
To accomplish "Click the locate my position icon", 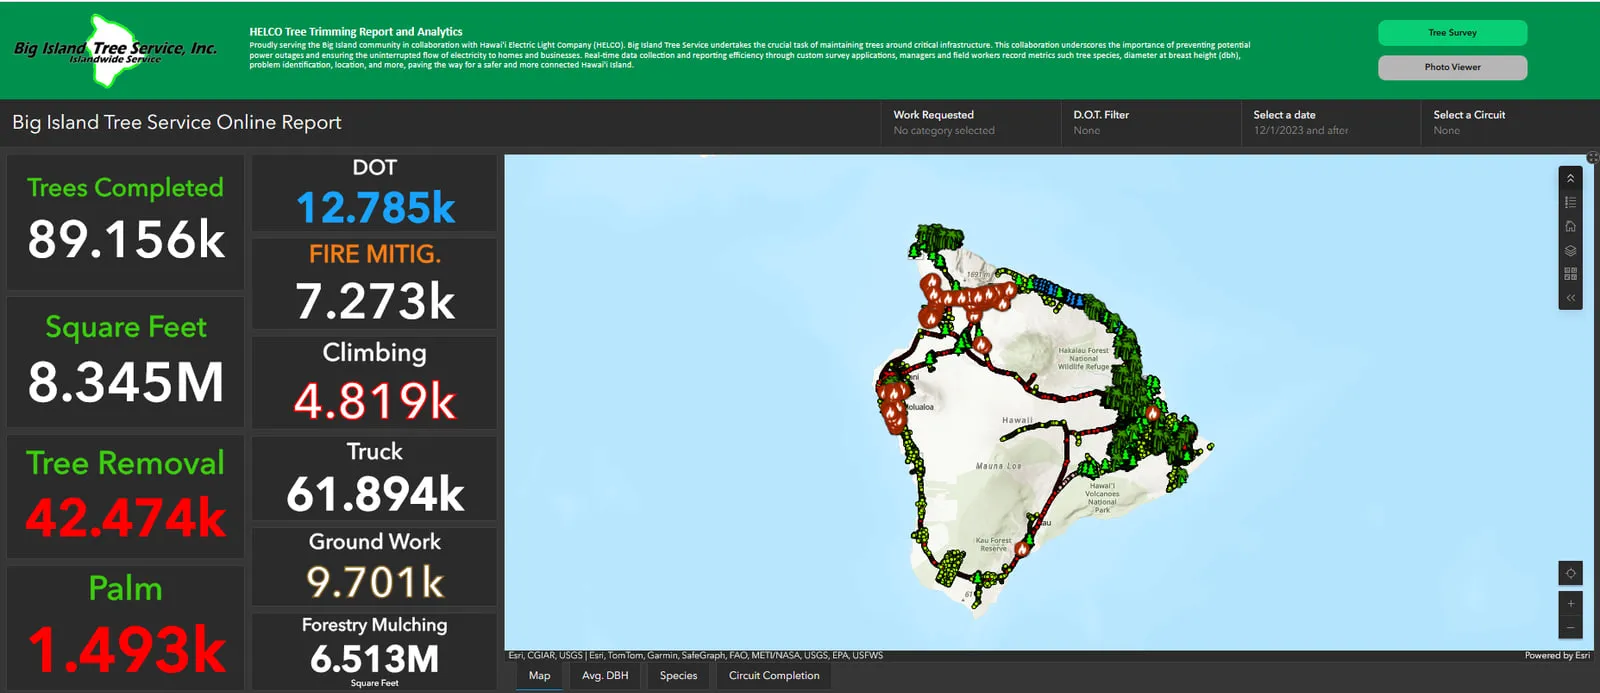I will (1570, 573).
